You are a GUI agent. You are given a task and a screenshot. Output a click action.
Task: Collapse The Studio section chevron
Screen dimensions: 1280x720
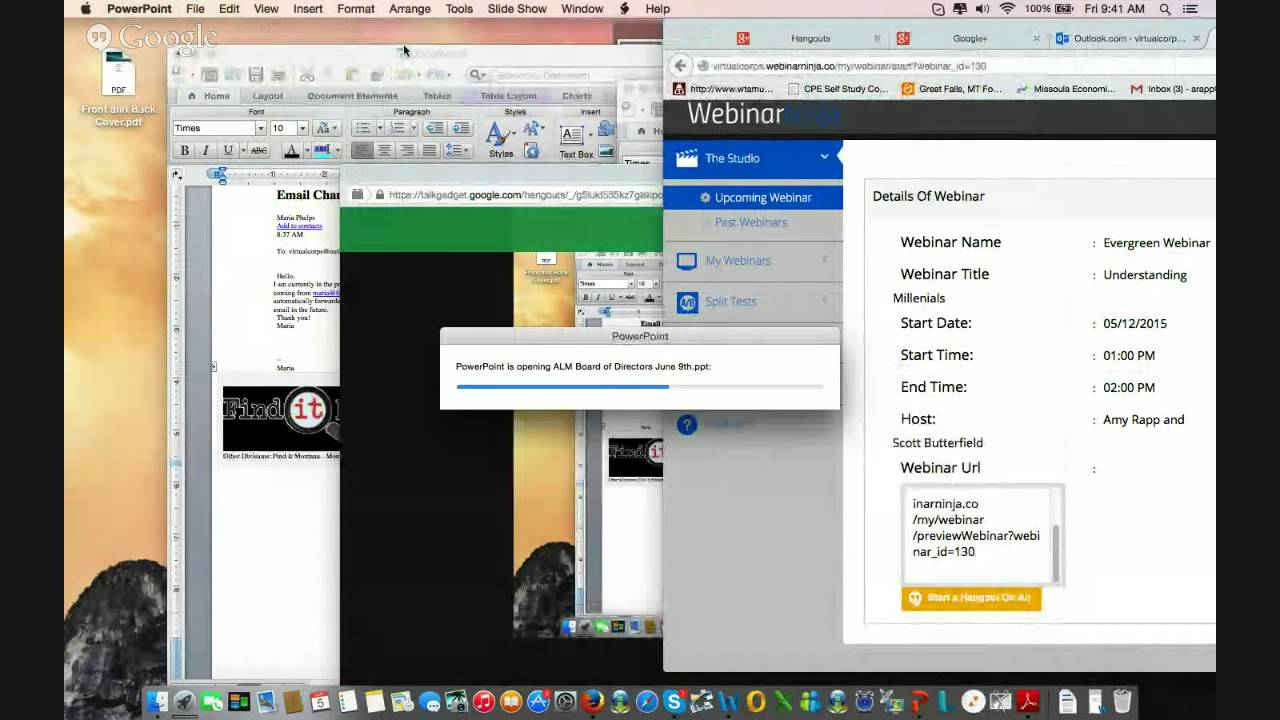tap(824, 157)
